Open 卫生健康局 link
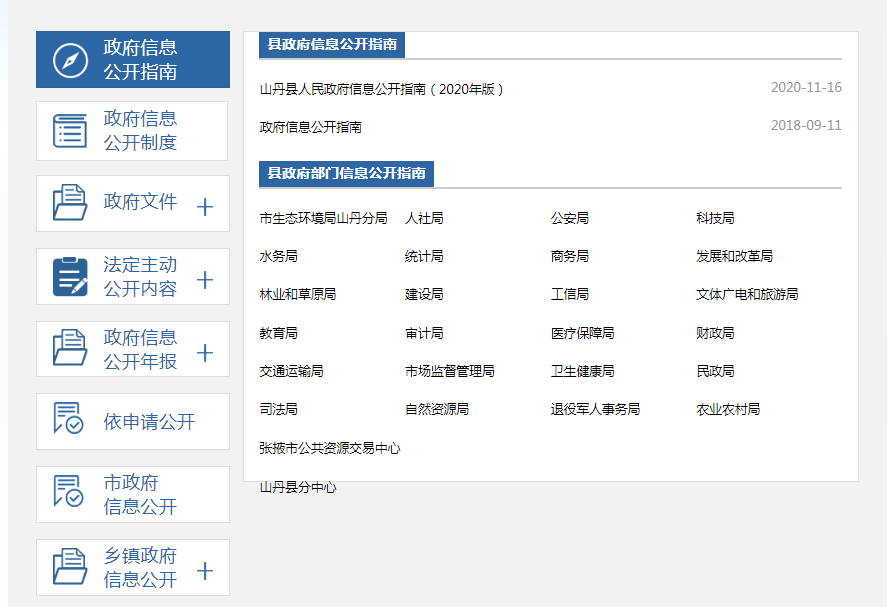This screenshot has width=888, height=607. tap(583, 371)
